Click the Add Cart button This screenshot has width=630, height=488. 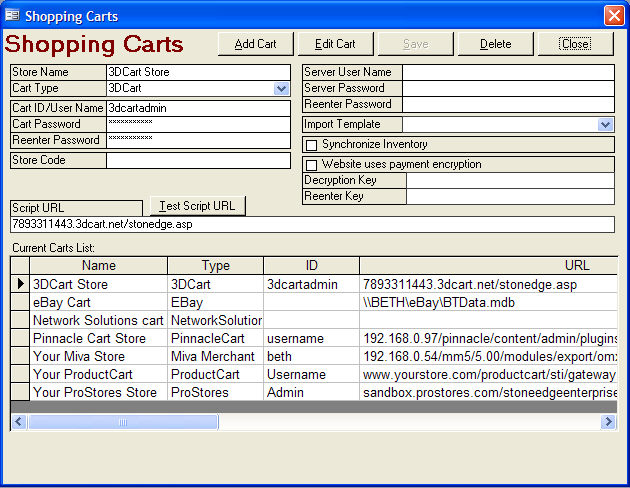tap(256, 44)
